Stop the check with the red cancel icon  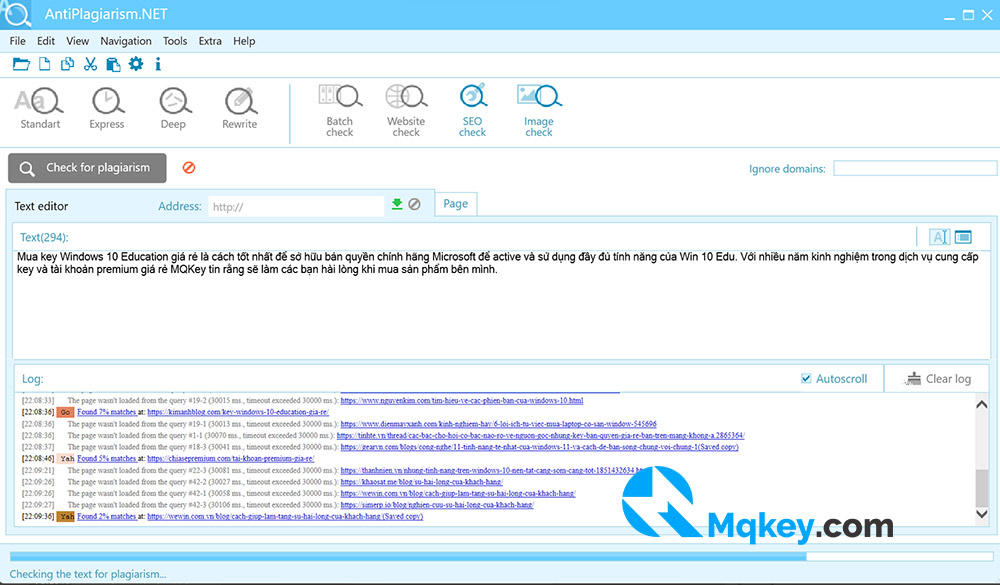point(189,167)
